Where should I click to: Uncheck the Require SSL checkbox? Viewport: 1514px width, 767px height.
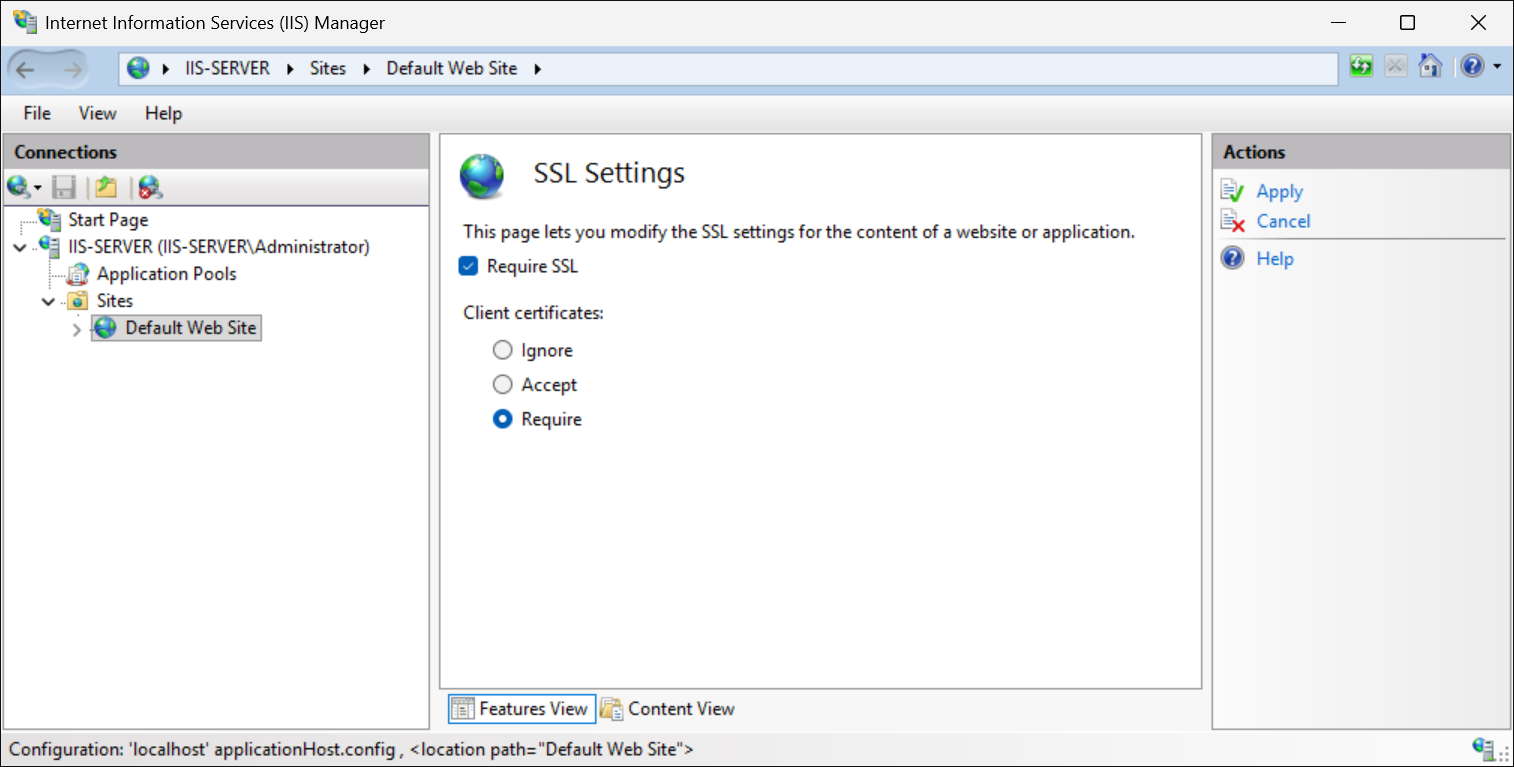tap(468, 266)
